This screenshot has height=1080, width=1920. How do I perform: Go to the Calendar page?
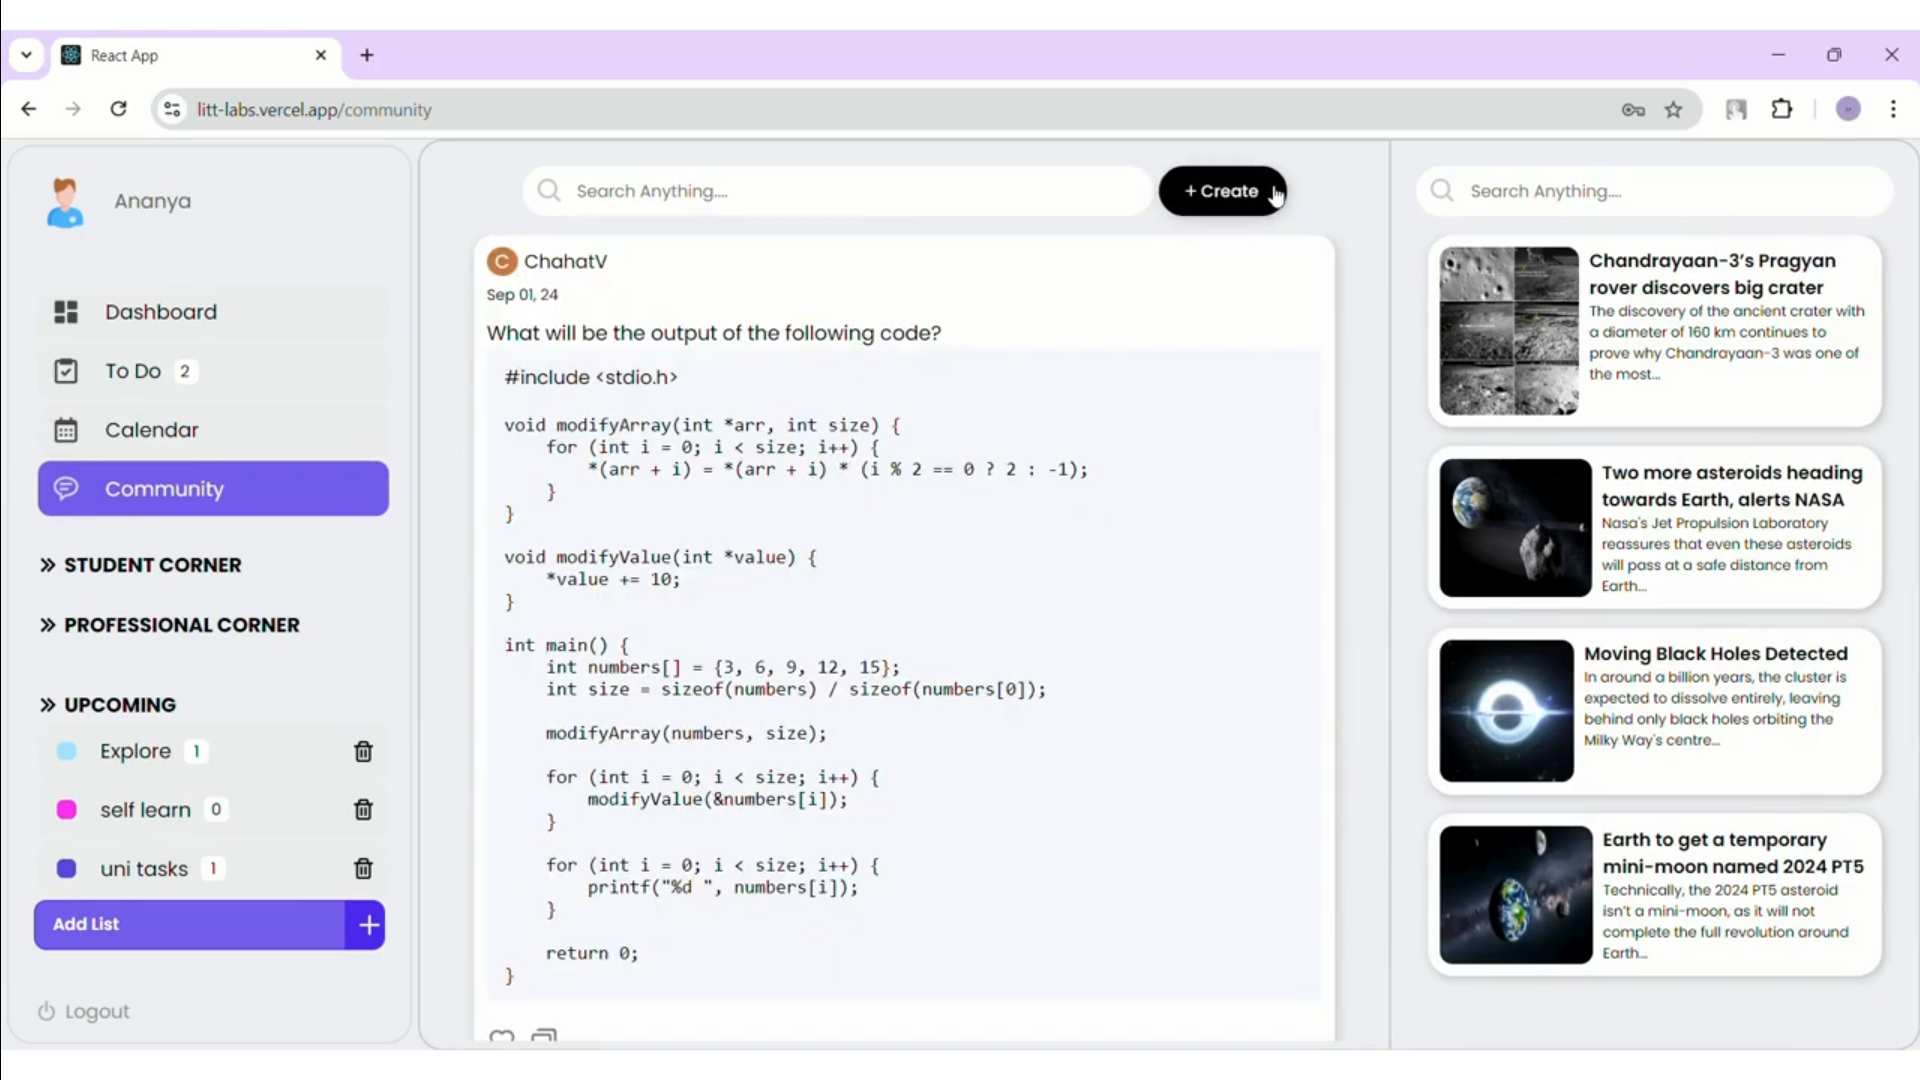coord(151,430)
